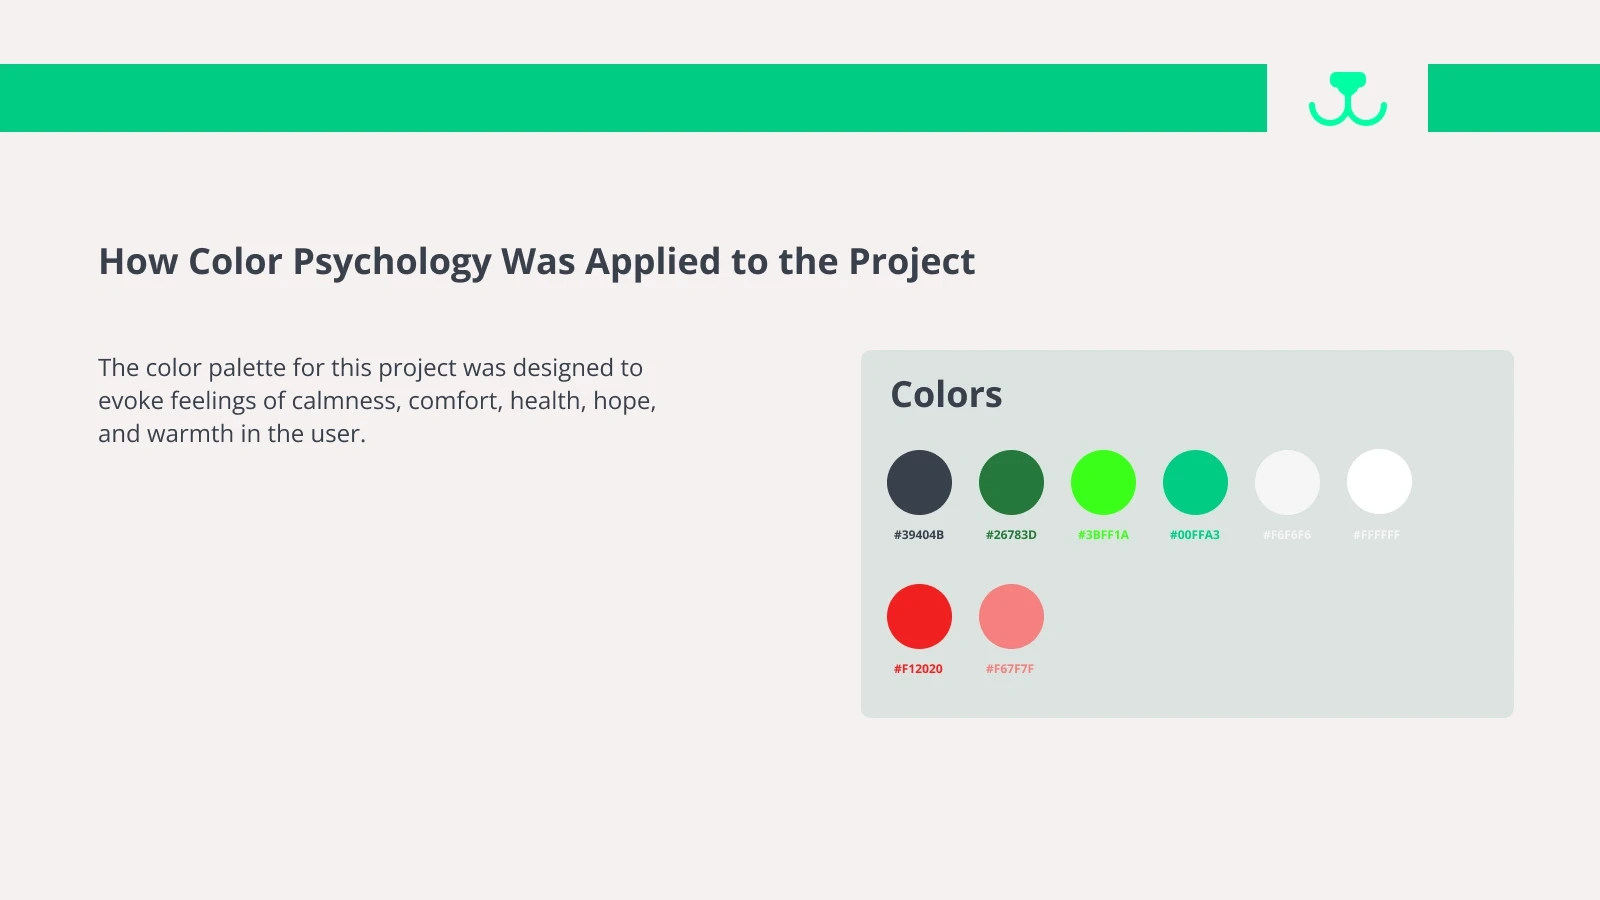Click the faint #F6F6F6 hex label
The image size is (1600, 900).
pyautogui.click(x=1287, y=535)
